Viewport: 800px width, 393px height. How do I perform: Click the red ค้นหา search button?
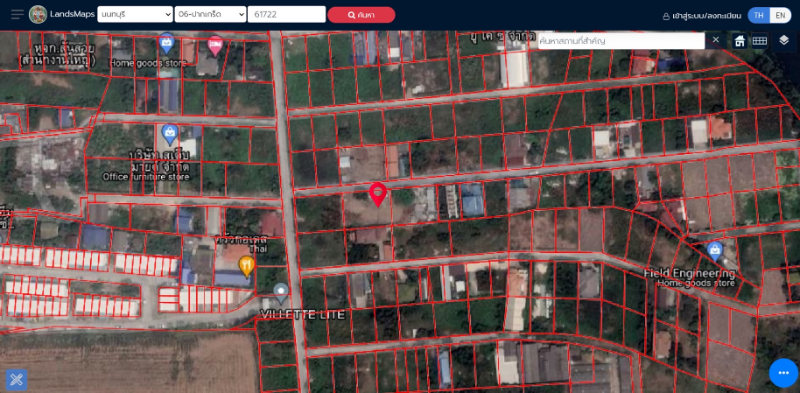coord(361,15)
